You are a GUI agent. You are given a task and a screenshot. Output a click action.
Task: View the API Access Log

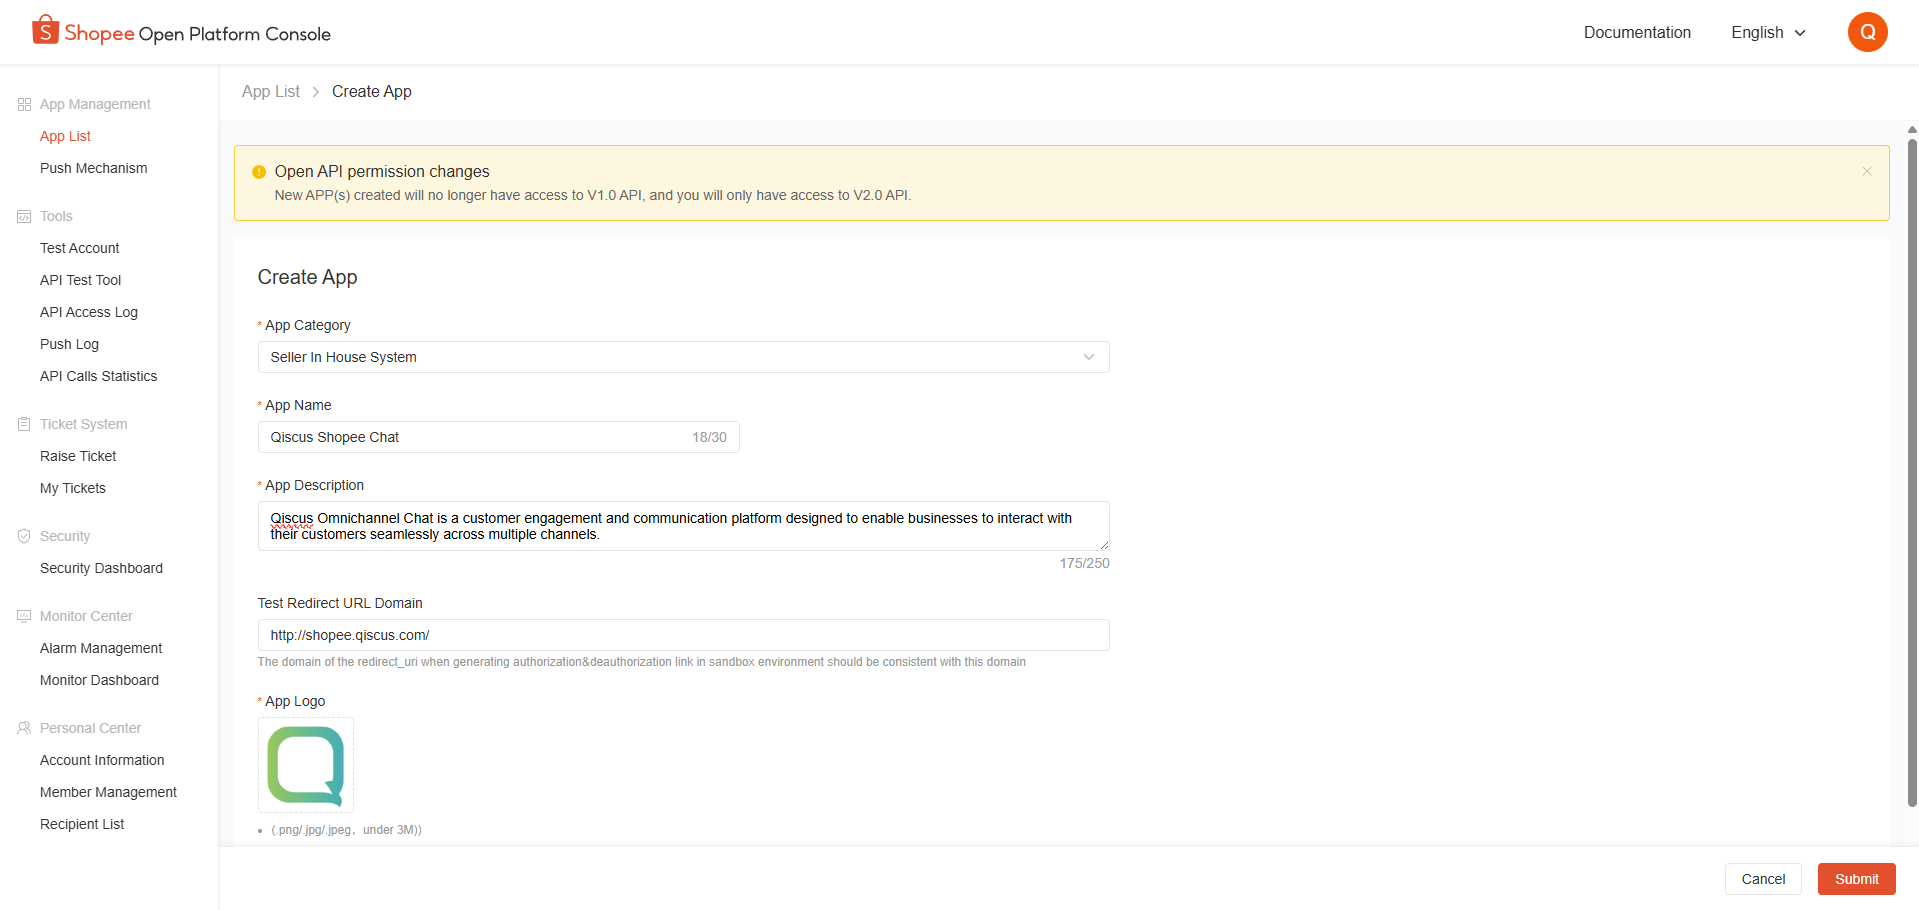89,312
